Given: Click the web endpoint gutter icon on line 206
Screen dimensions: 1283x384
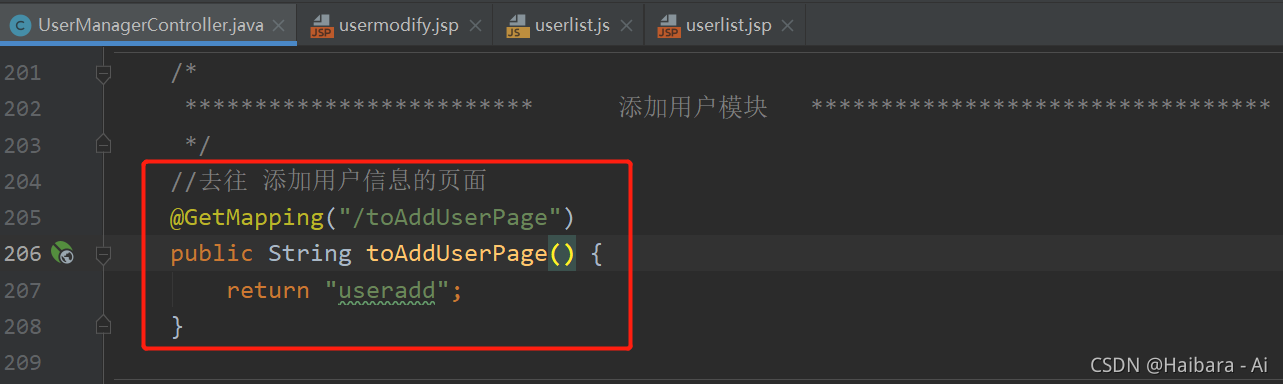Looking at the screenshot, I should (62, 254).
